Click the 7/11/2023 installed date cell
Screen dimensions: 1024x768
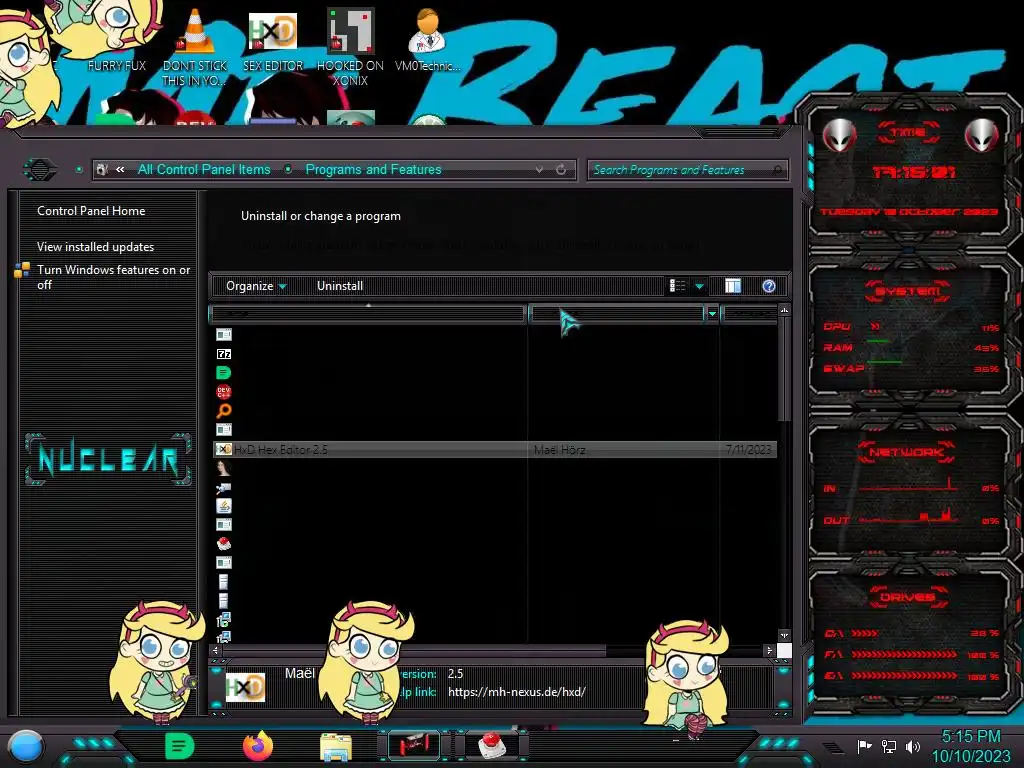coord(748,449)
